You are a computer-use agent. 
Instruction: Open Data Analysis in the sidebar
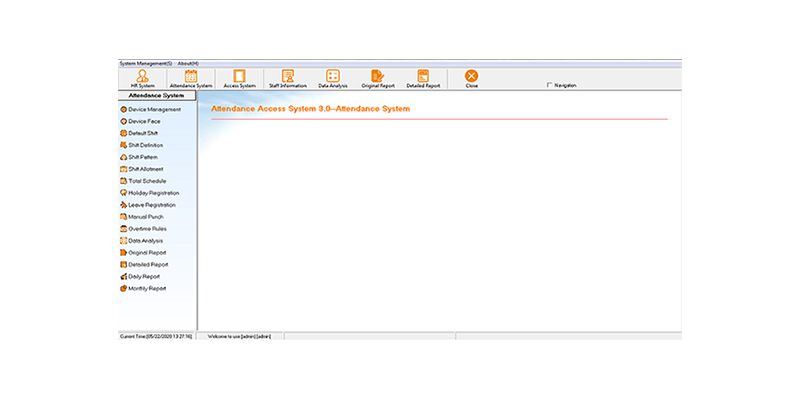(141, 241)
